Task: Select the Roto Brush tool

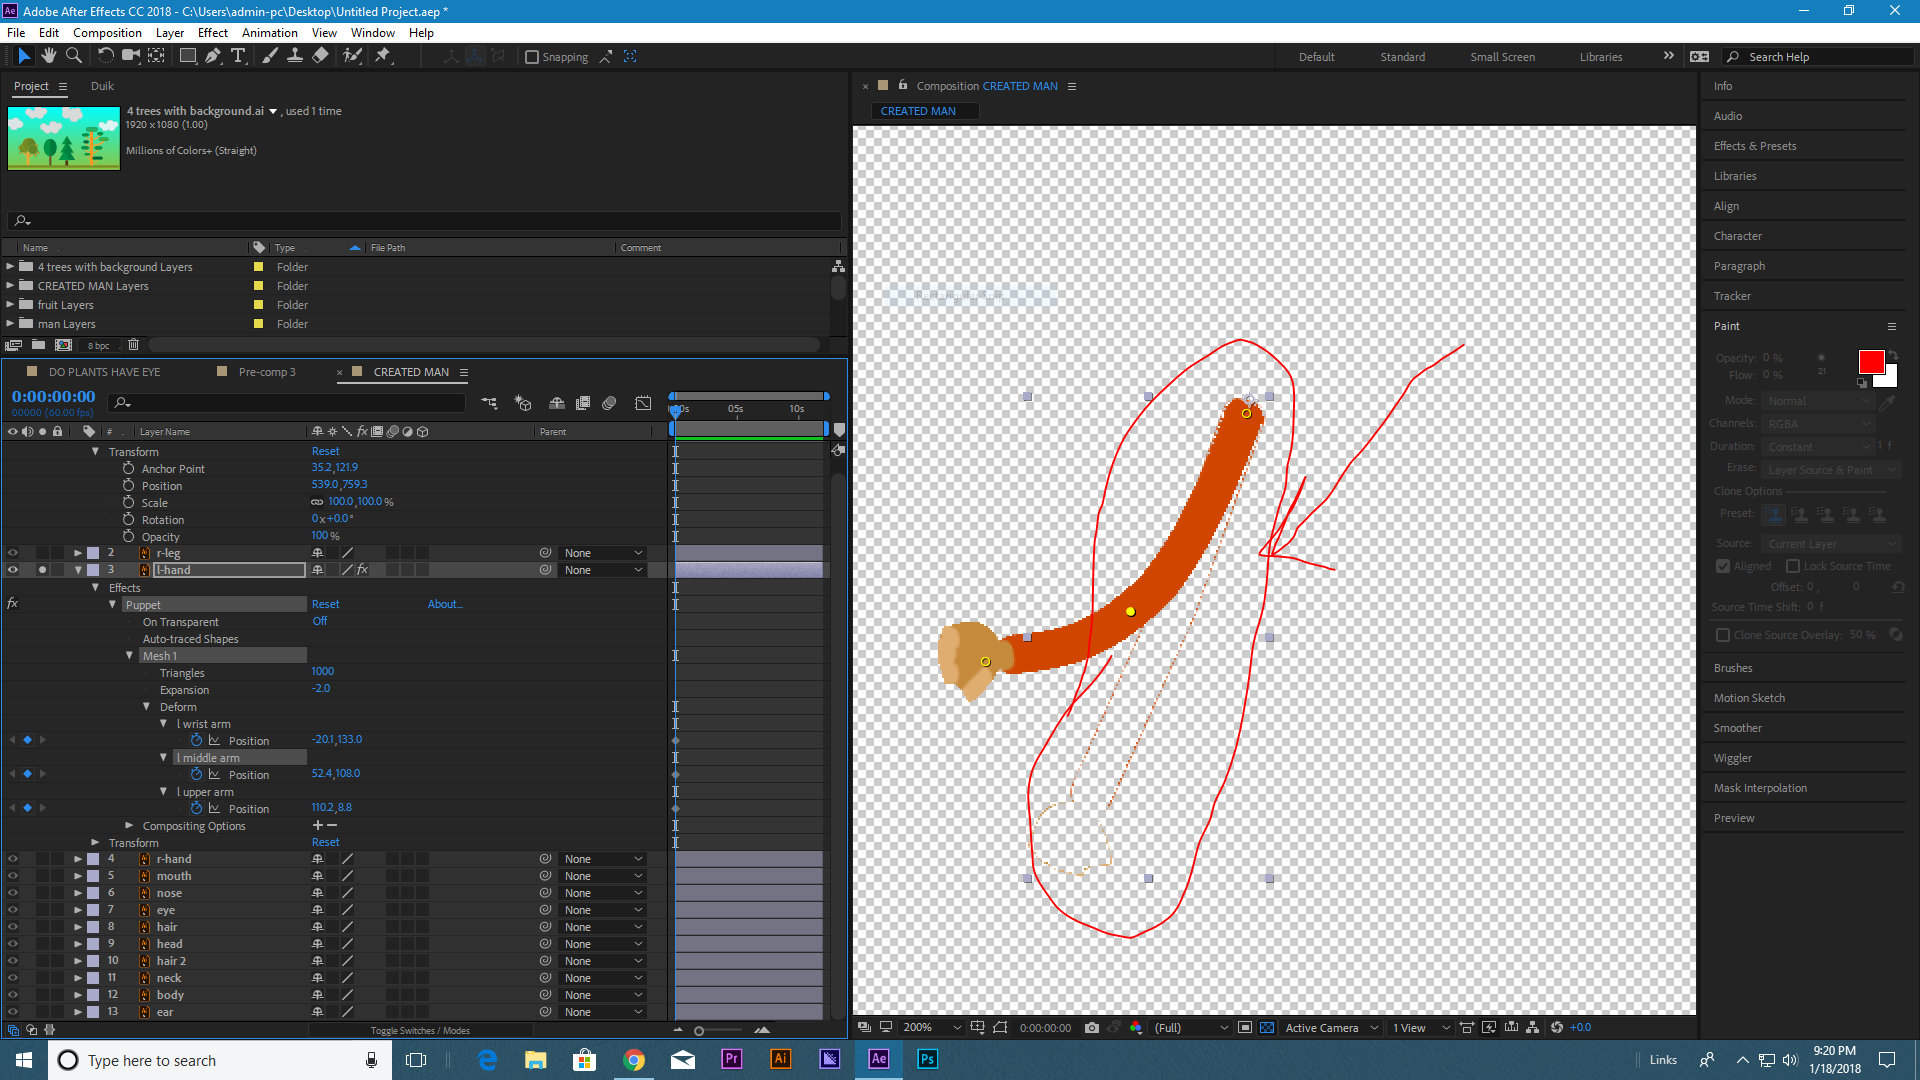Action: click(352, 56)
